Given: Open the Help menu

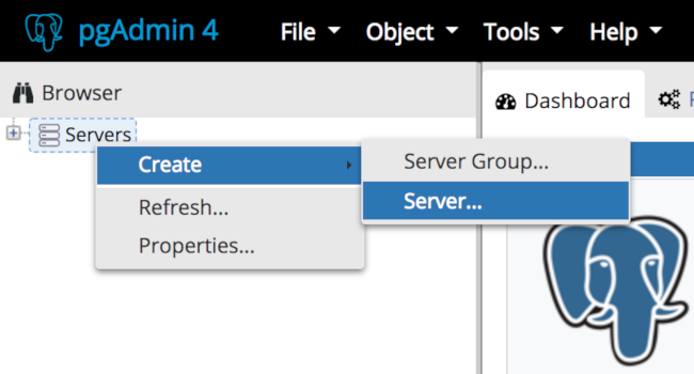Looking at the screenshot, I should point(625,32).
